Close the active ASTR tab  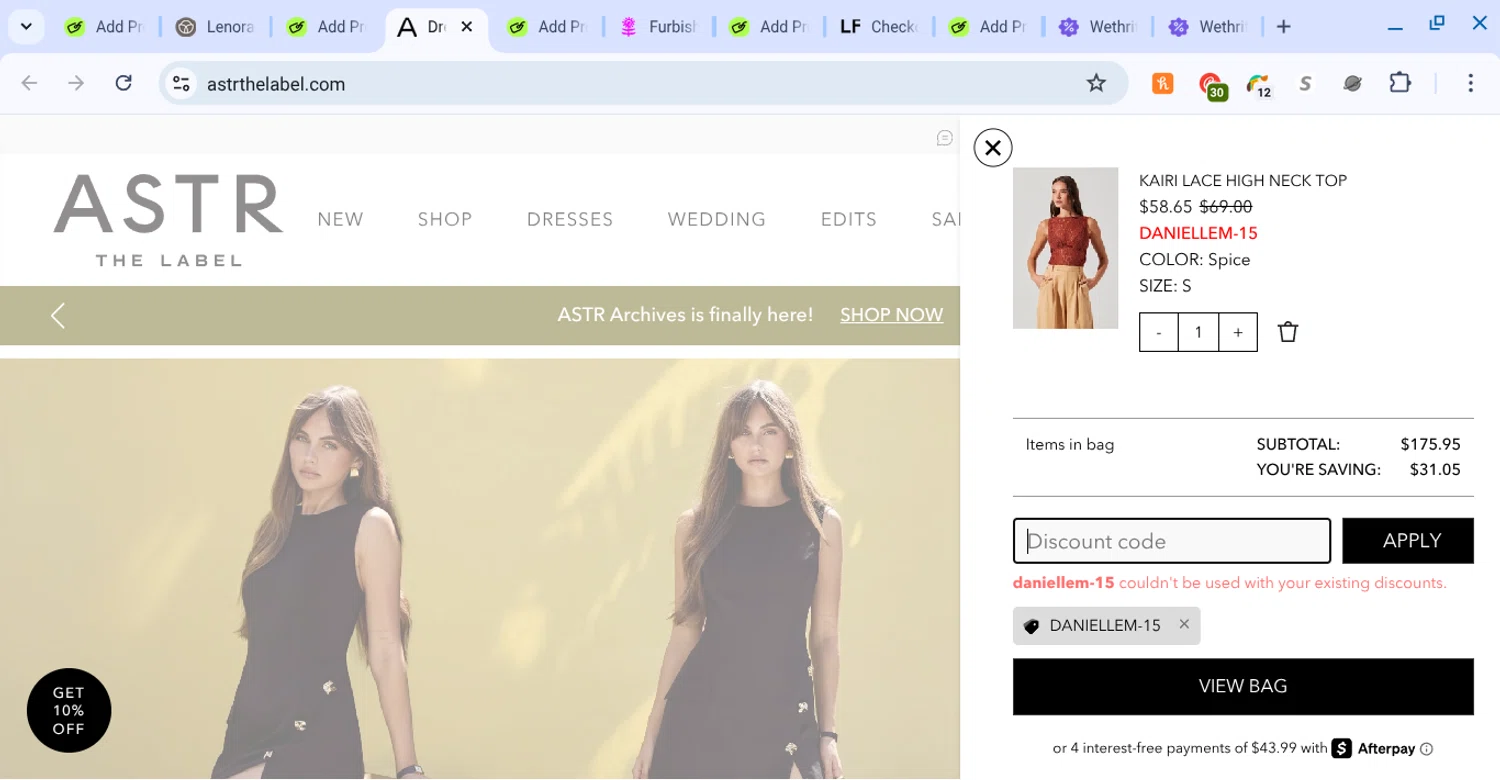point(466,27)
